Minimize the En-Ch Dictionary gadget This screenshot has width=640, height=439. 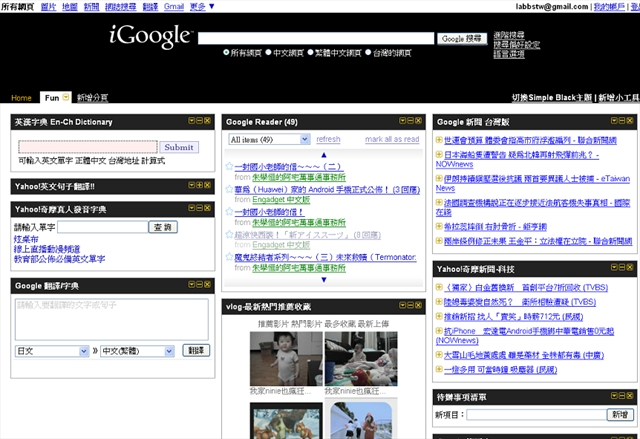[200, 120]
